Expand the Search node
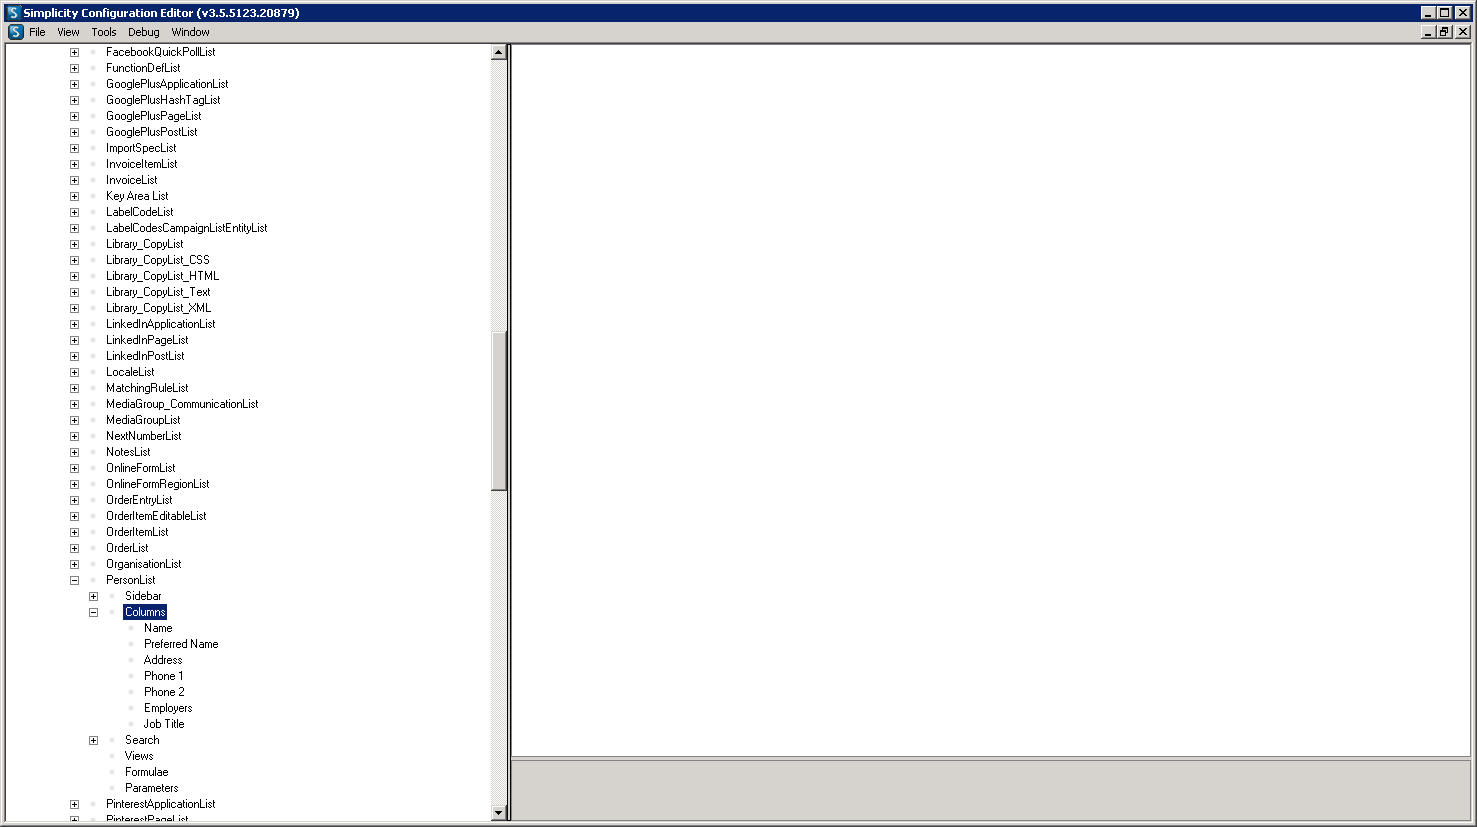Viewport: 1477px width, 827px height. coord(93,740)
